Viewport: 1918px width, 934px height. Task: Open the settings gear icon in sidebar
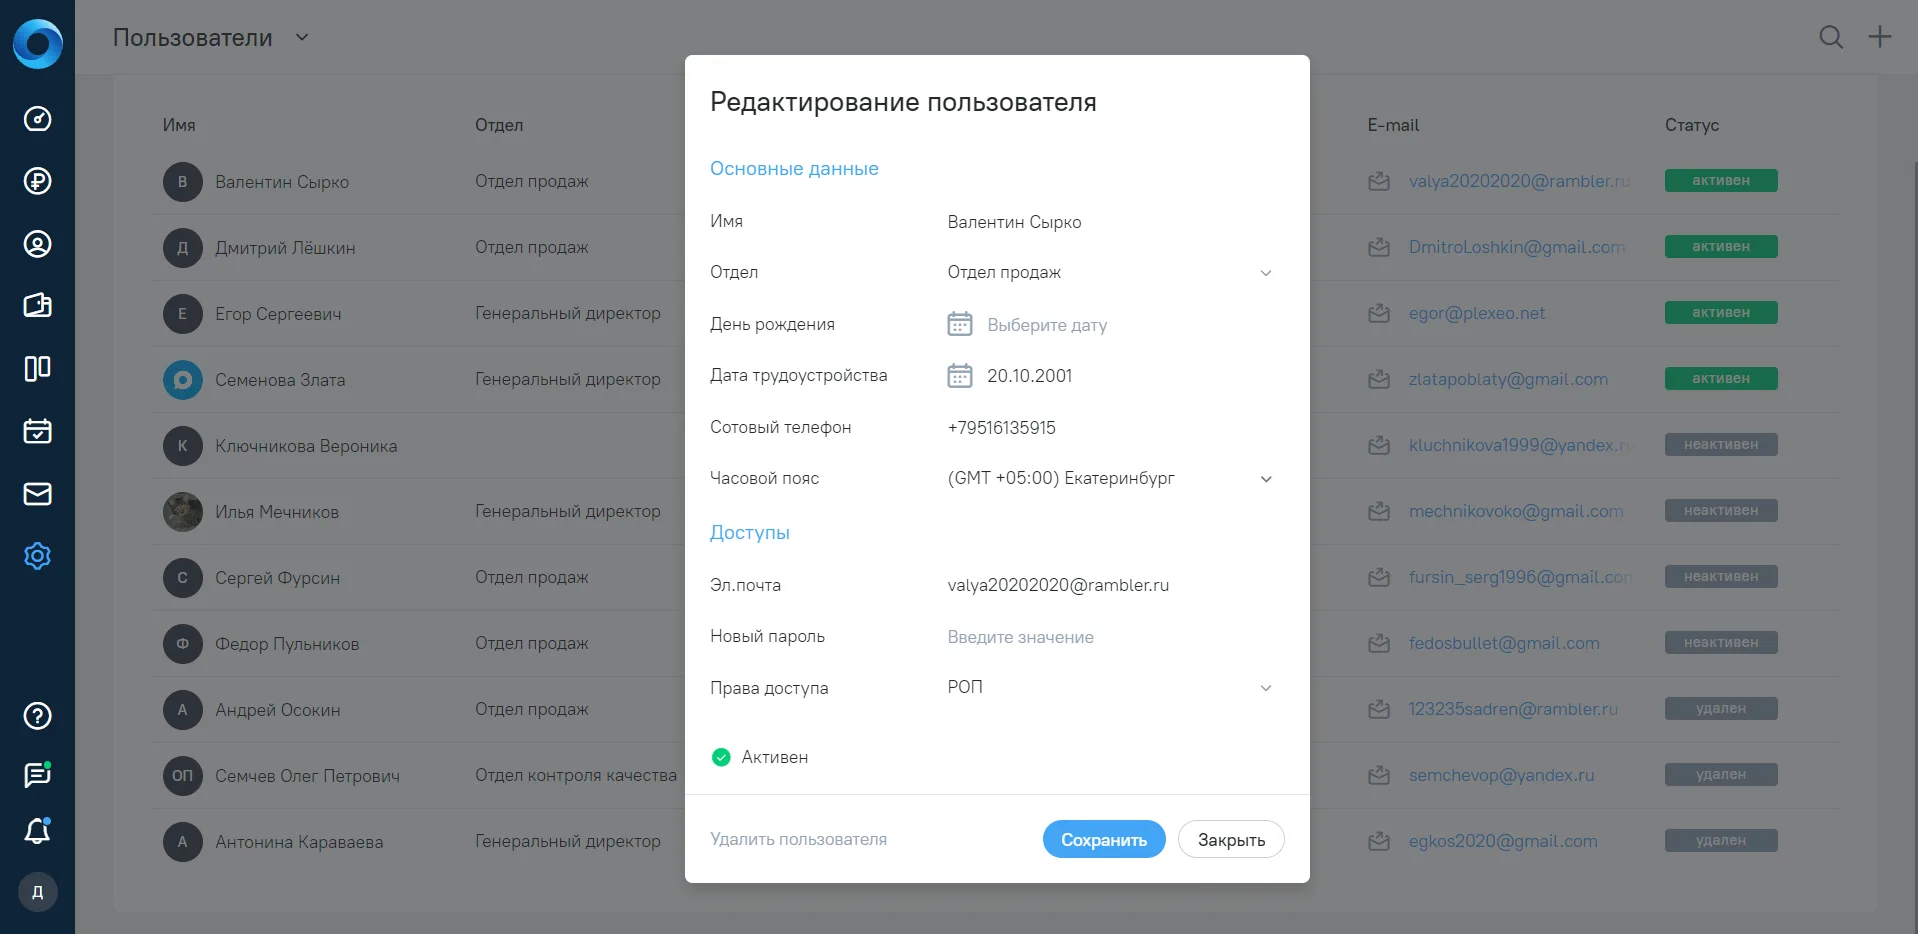point(37,556)
